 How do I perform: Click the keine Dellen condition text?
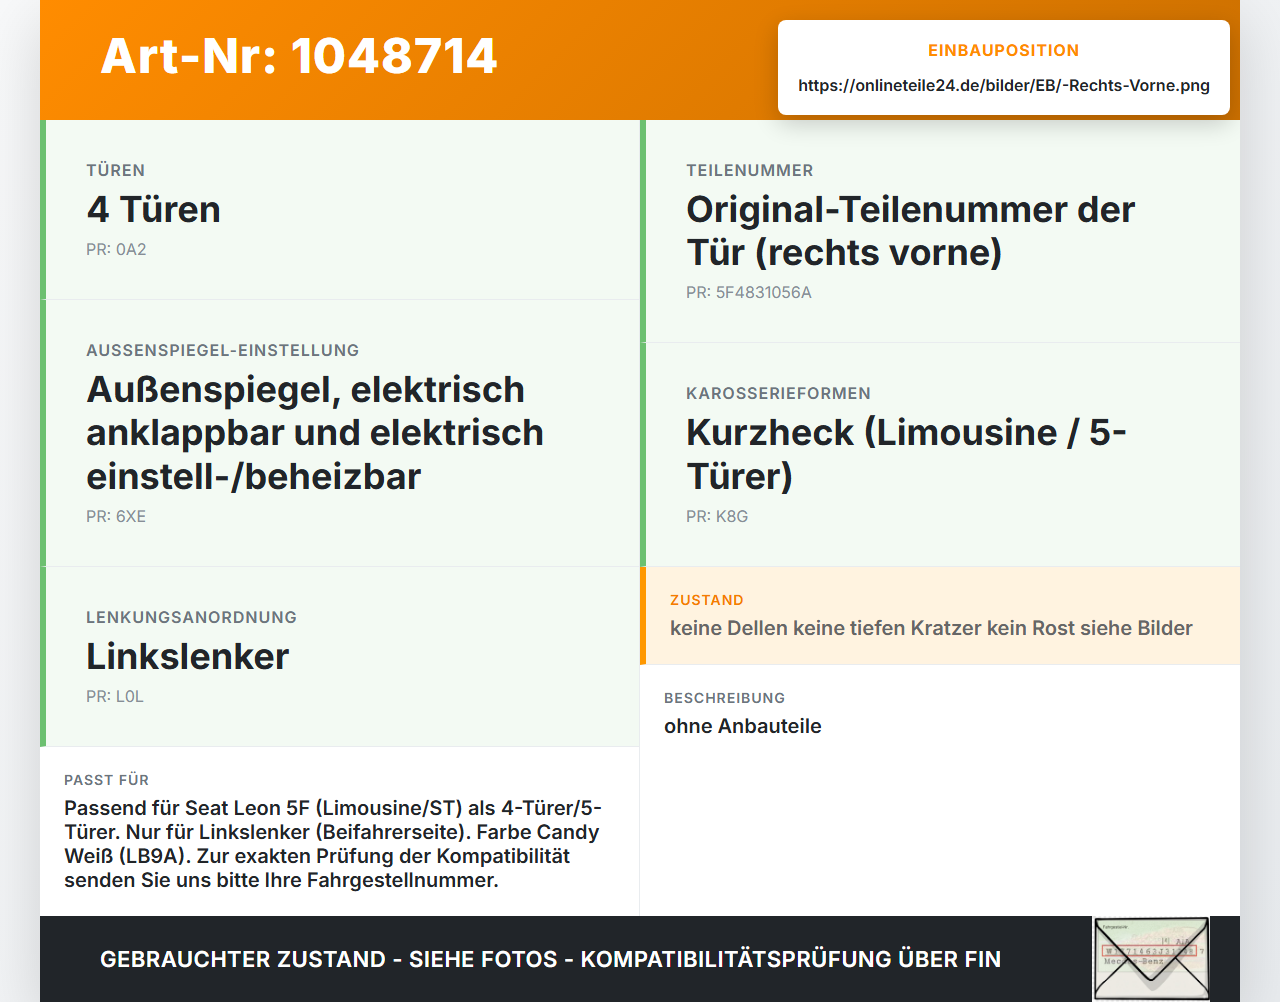point(931,629)
